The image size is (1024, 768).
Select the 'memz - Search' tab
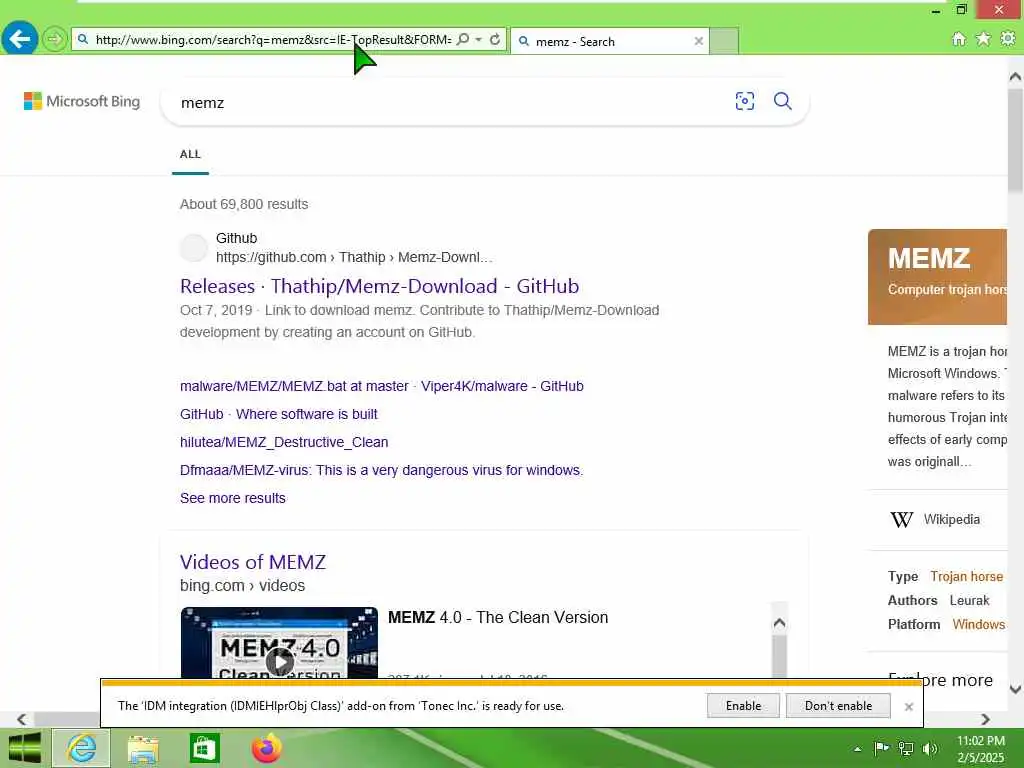tap(609, 41)
